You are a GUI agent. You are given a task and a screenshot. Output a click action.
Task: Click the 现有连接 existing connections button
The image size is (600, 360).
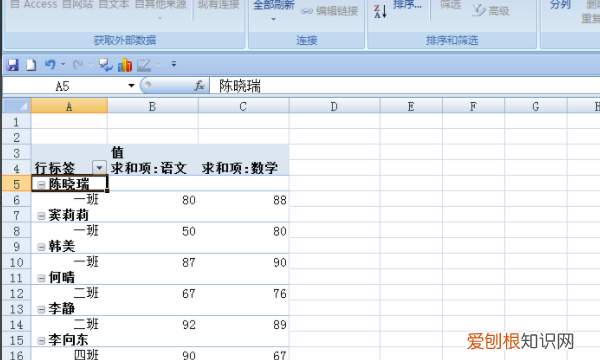218,5
